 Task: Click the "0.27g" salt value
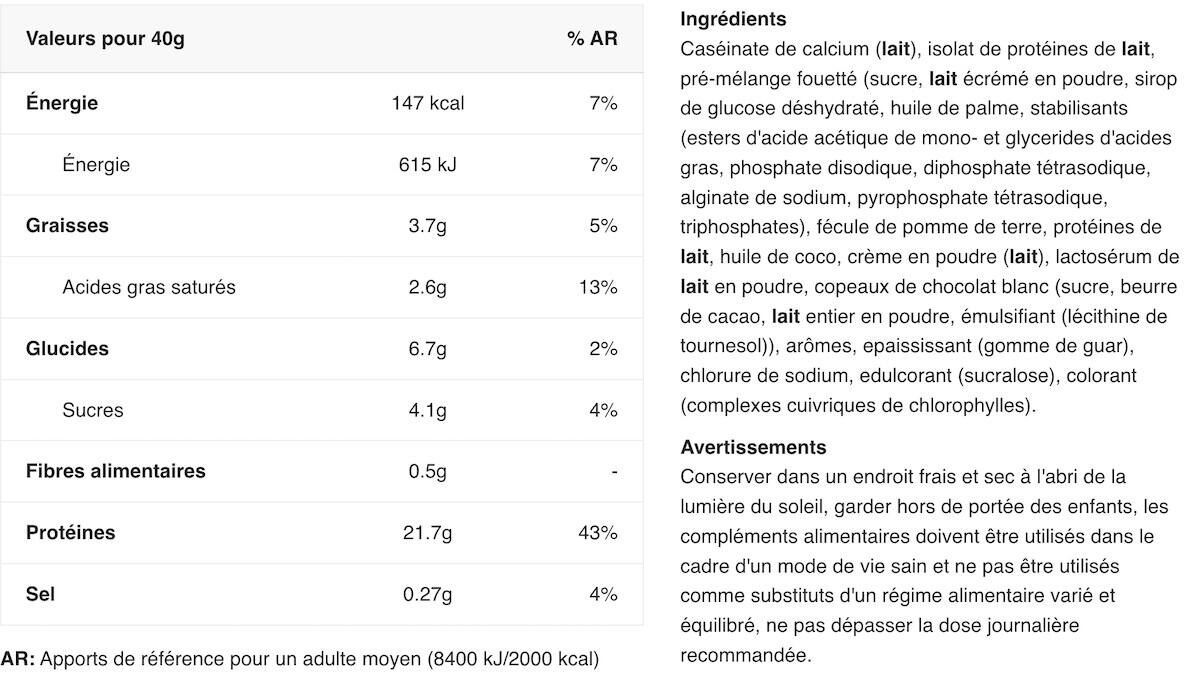428,594
